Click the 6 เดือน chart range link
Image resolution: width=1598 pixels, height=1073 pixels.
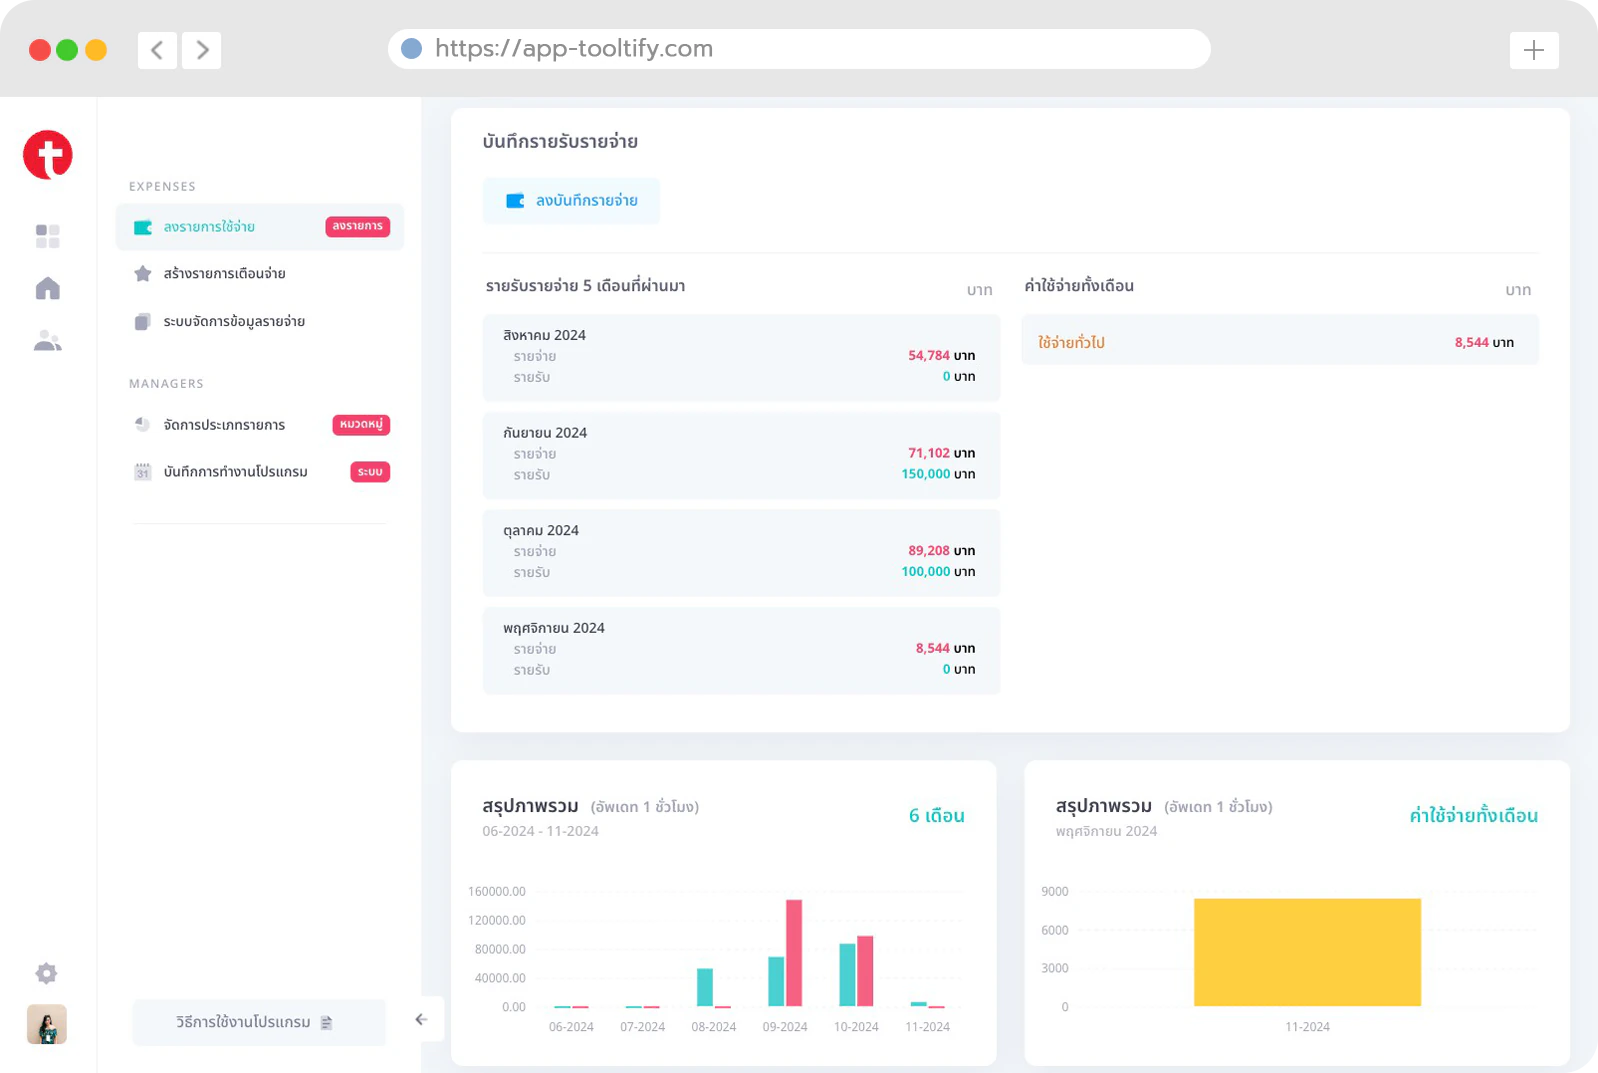point(936,816)
